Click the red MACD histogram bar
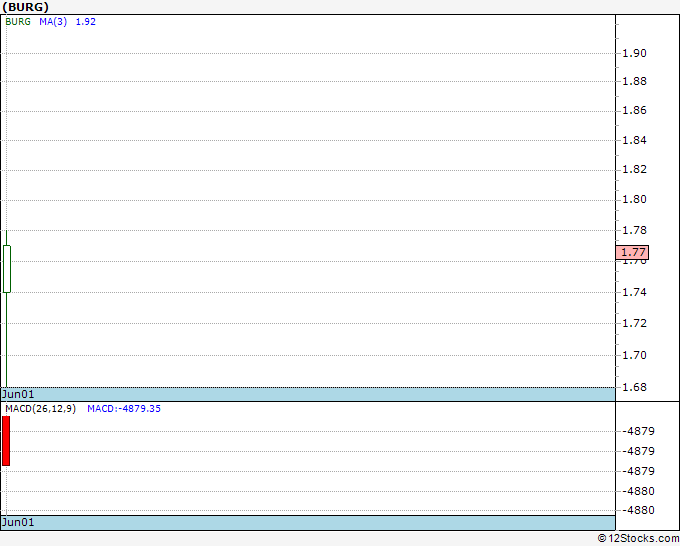 6,441
